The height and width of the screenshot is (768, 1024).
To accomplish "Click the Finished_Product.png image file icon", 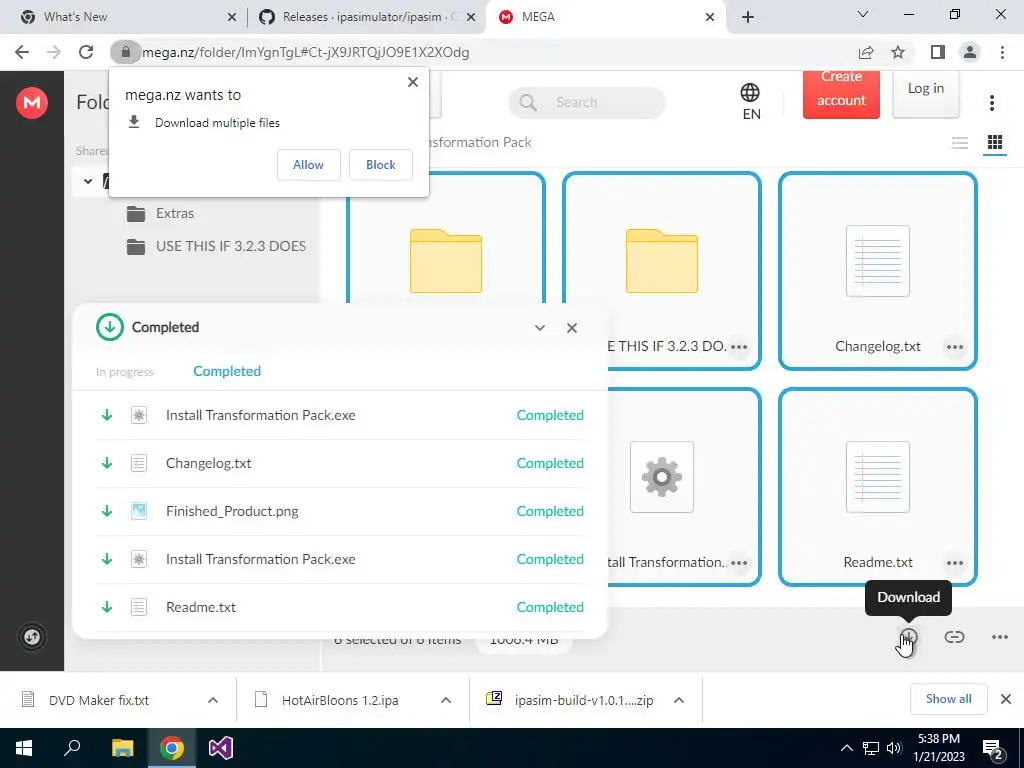I will coord(138,511).
